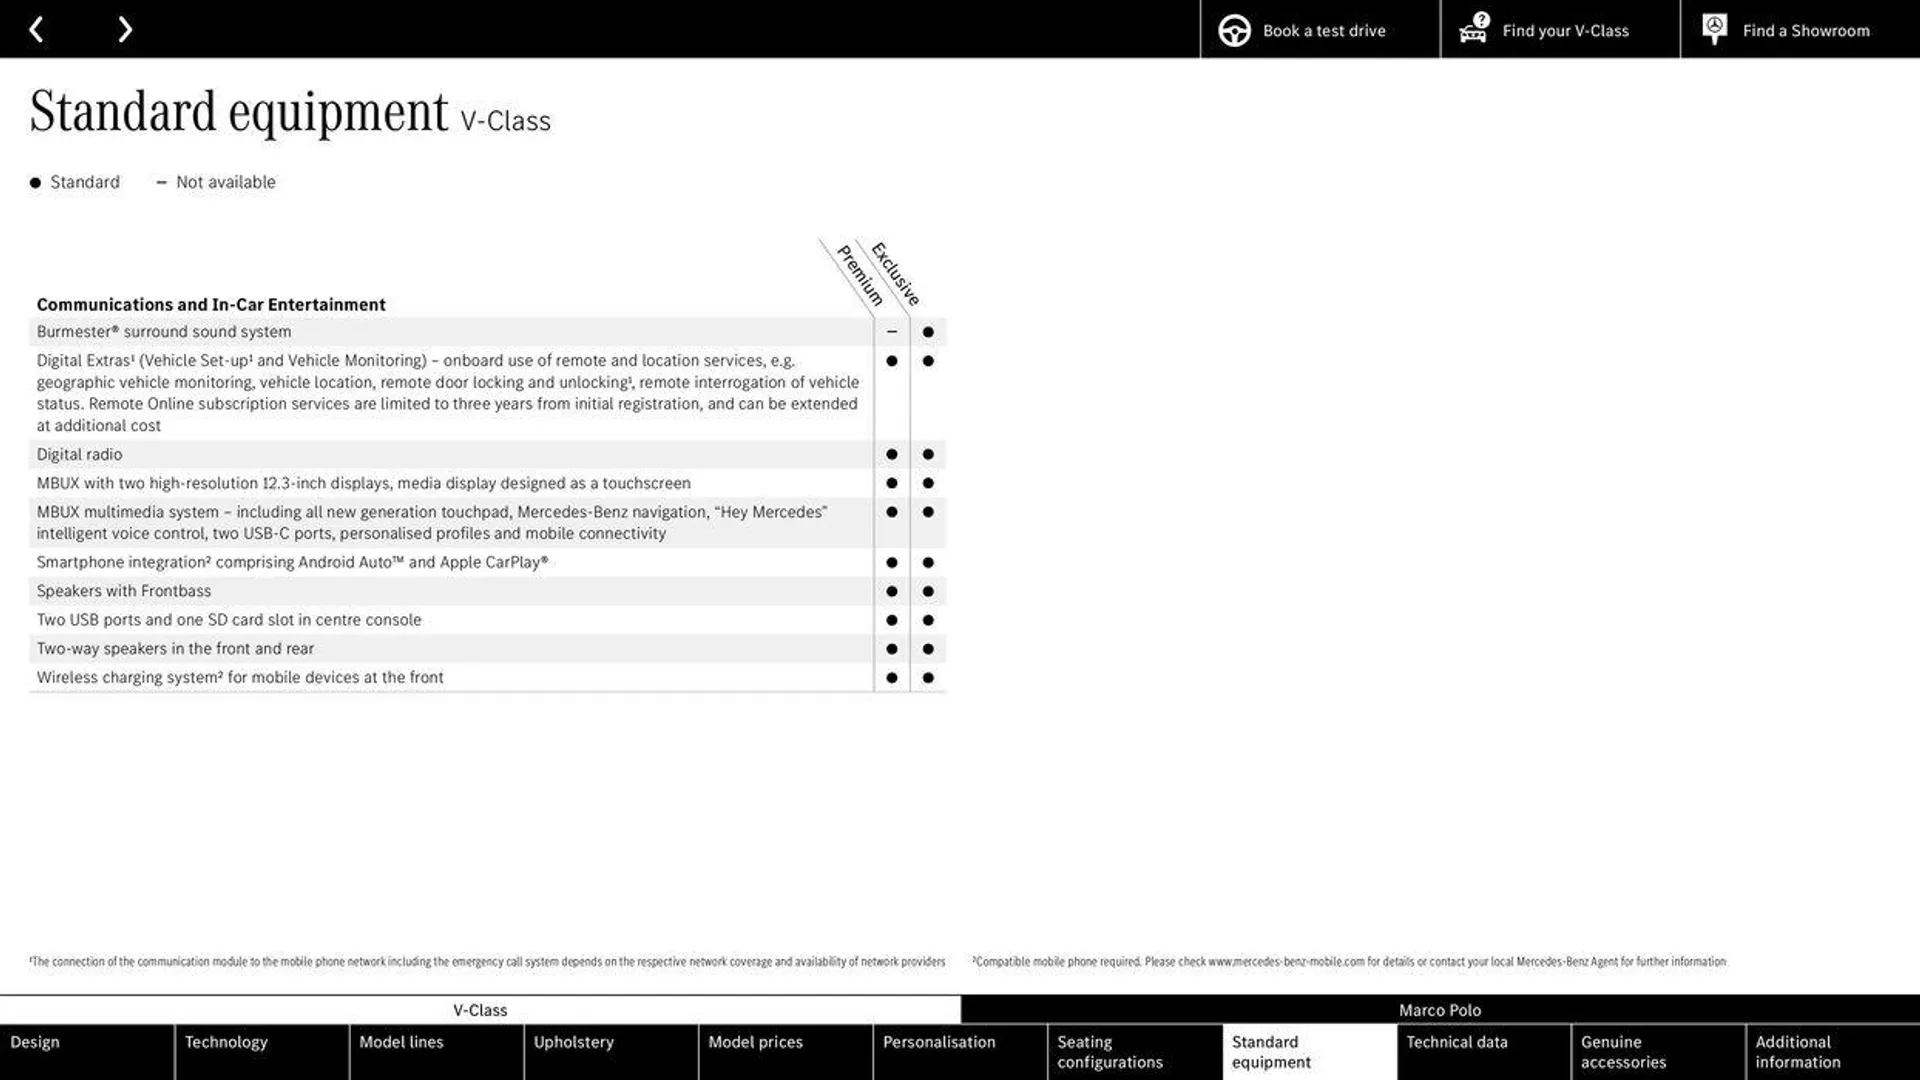Select the Marco Polo tab

(1440, 1009)
